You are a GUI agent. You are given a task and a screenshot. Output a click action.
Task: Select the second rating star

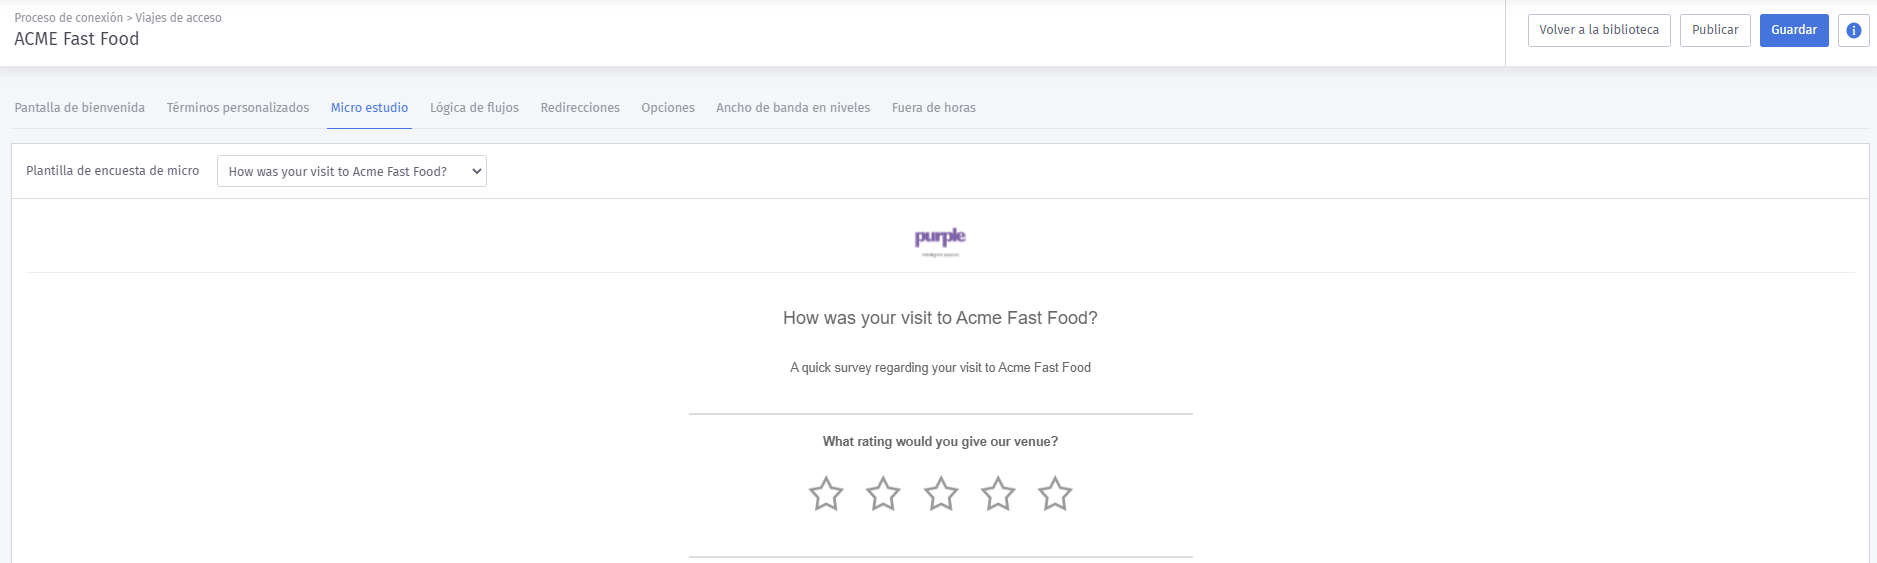[x=883, y=494]
